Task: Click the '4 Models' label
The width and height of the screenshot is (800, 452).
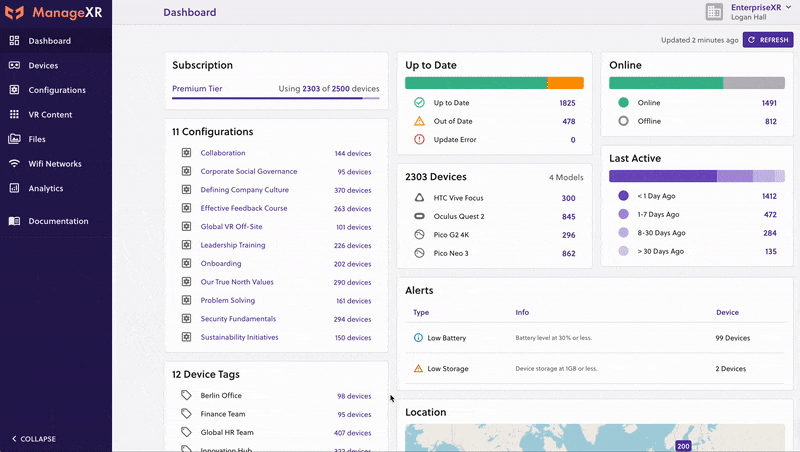Action: pos(566,178)
